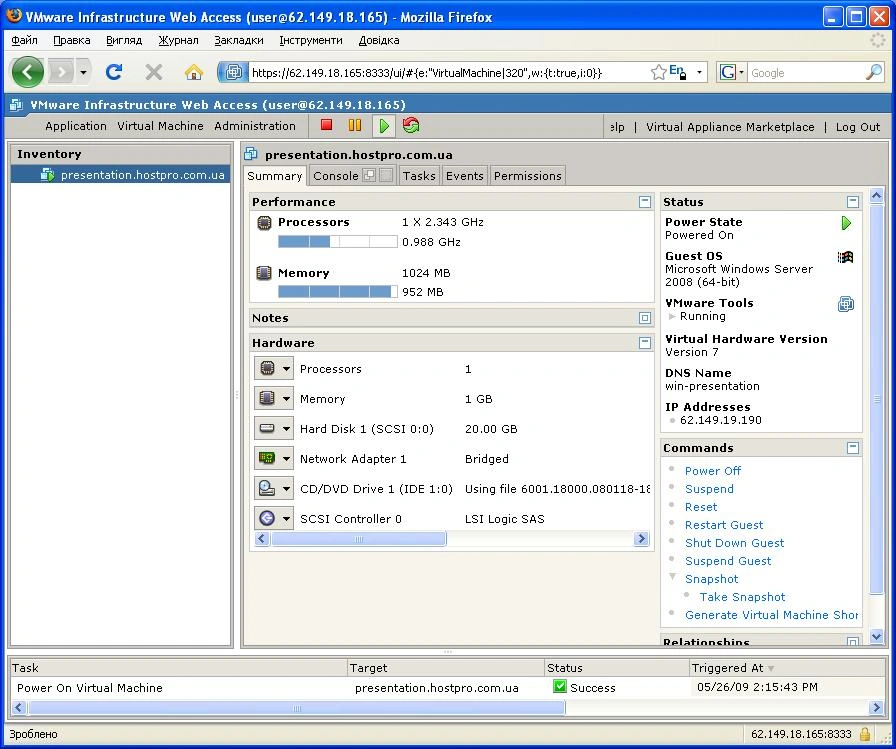Image resolution: width=896 pixels, height=749 pixels.
Task: Open Firefox Закладки menu
Action: click(239, 41)
